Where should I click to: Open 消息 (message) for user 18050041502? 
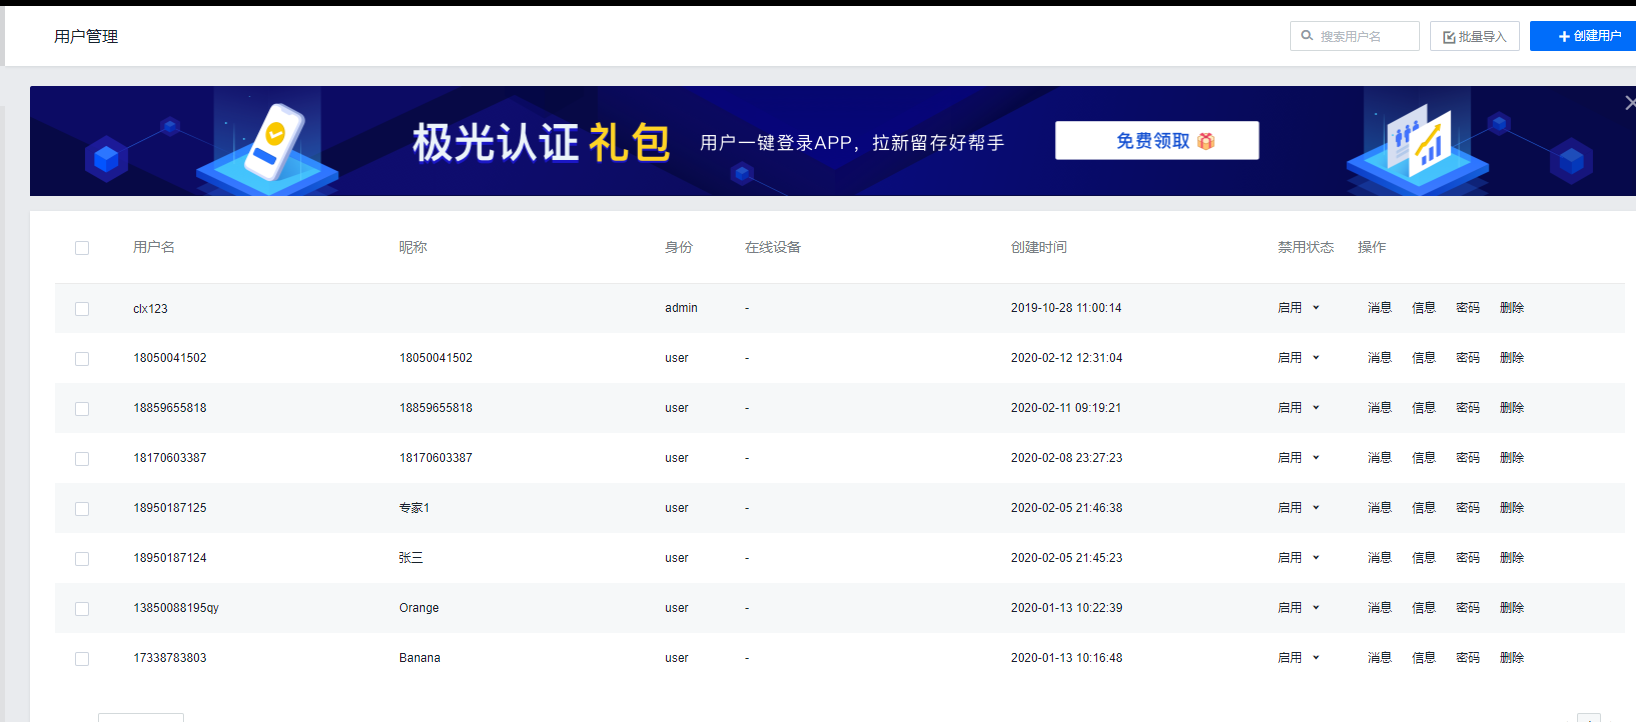tap(1379, 358)
